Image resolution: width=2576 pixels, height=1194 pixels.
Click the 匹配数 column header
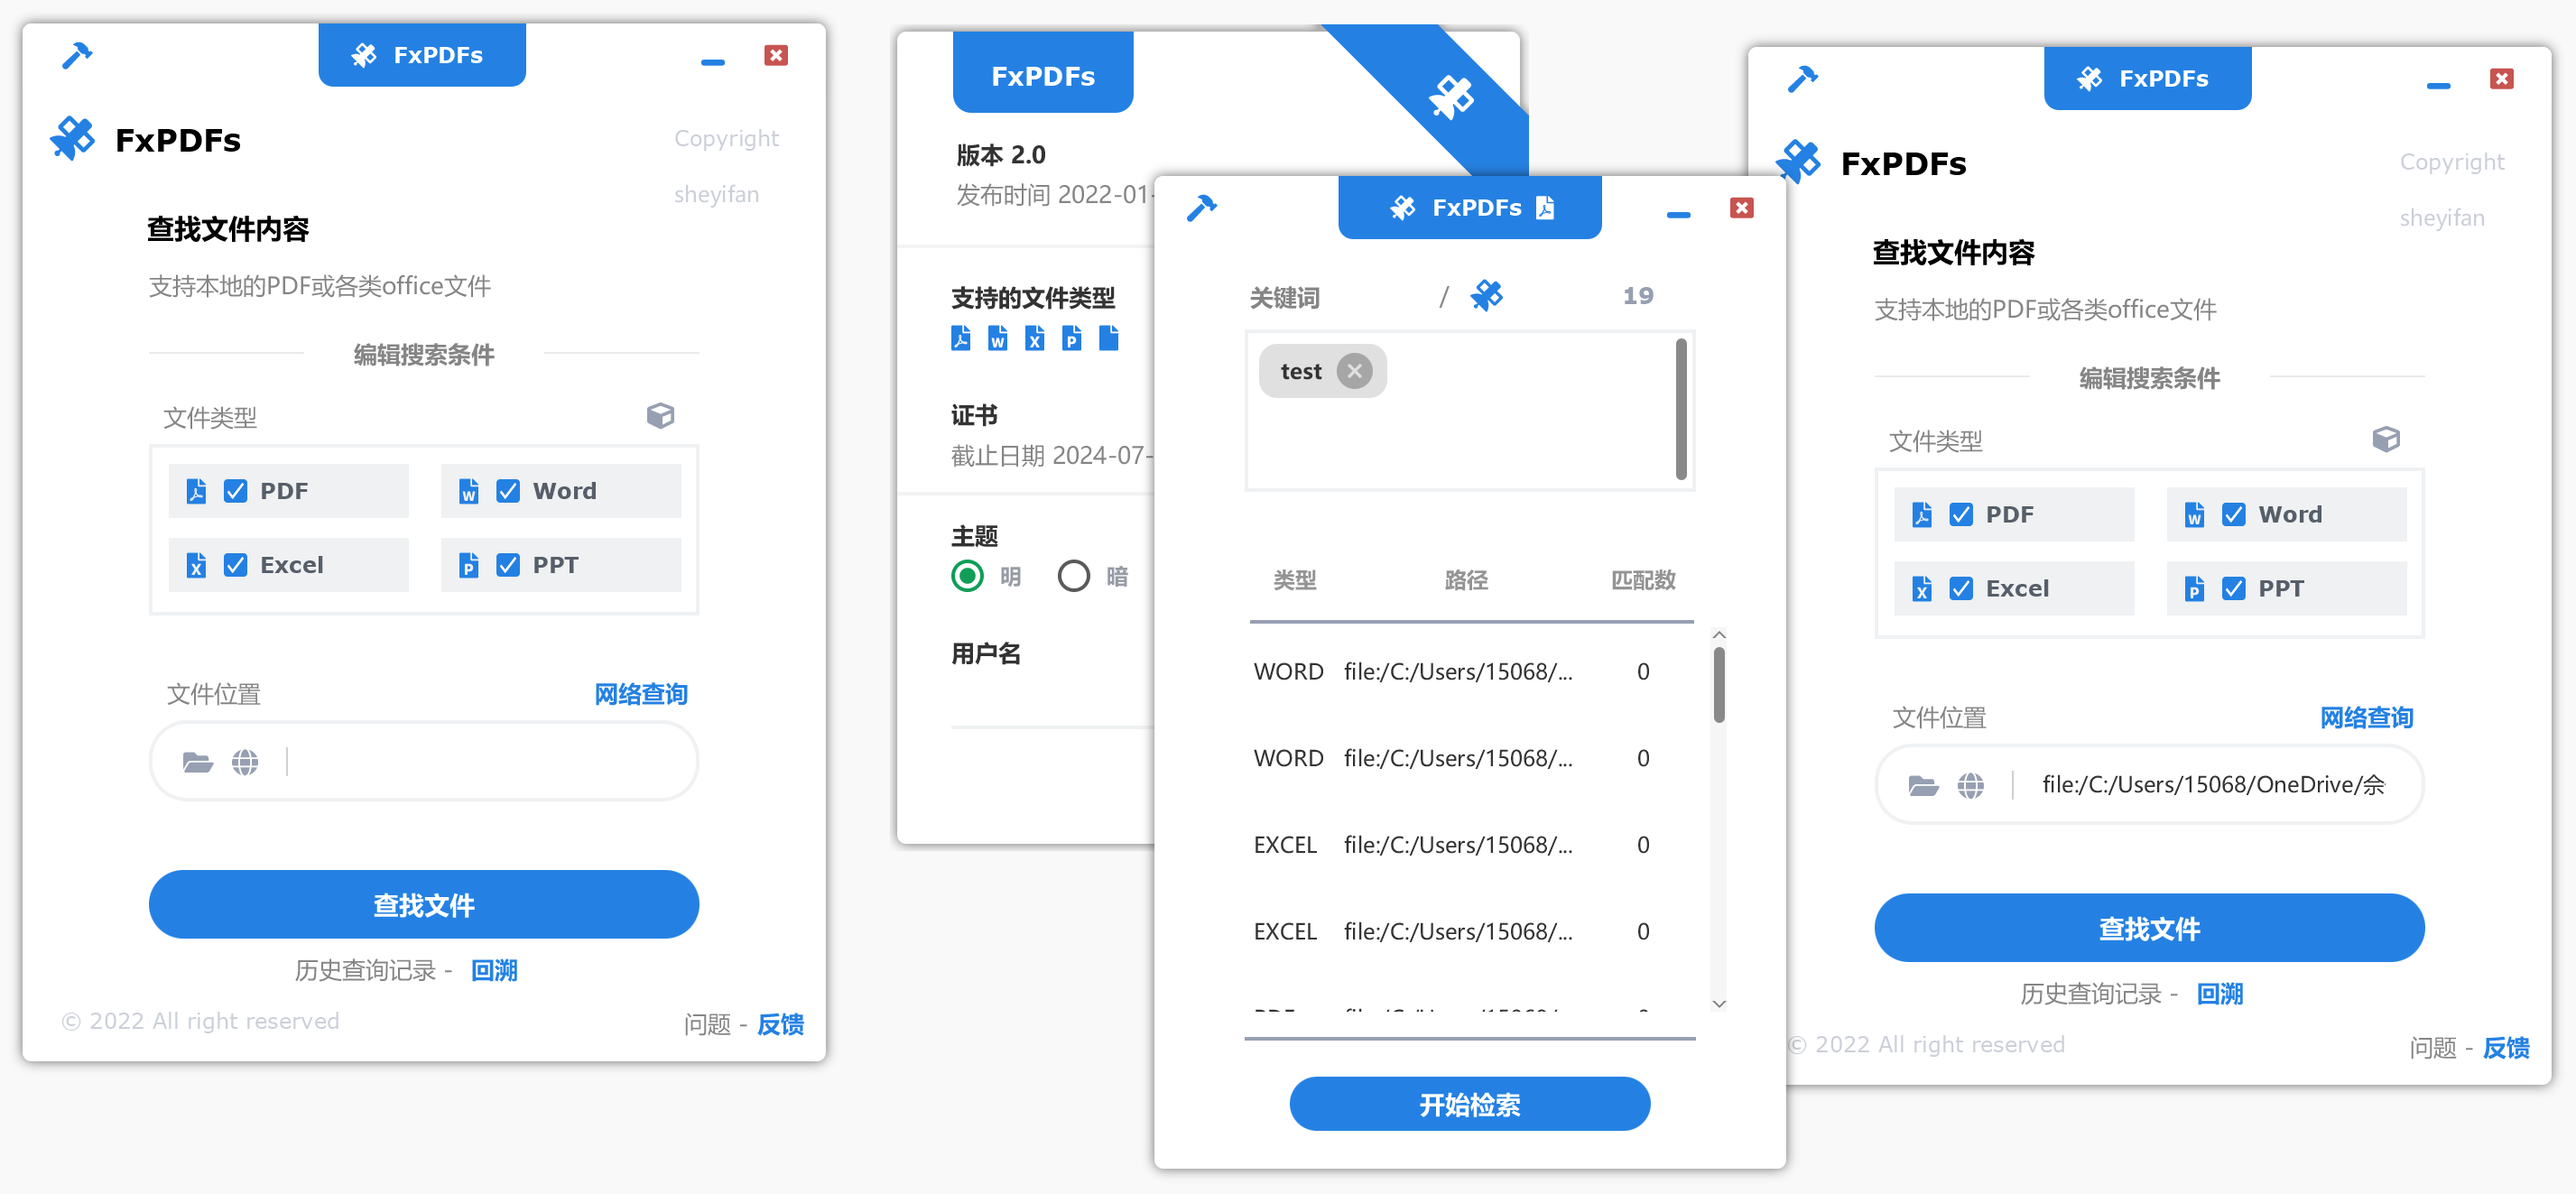click(x=1642, y=580)
